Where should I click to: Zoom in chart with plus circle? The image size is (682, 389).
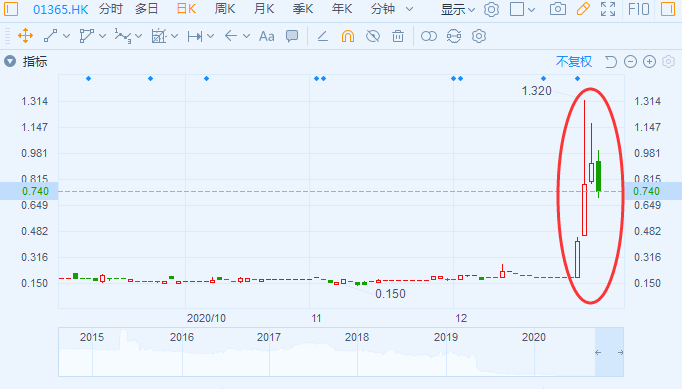tap(649, 62)
